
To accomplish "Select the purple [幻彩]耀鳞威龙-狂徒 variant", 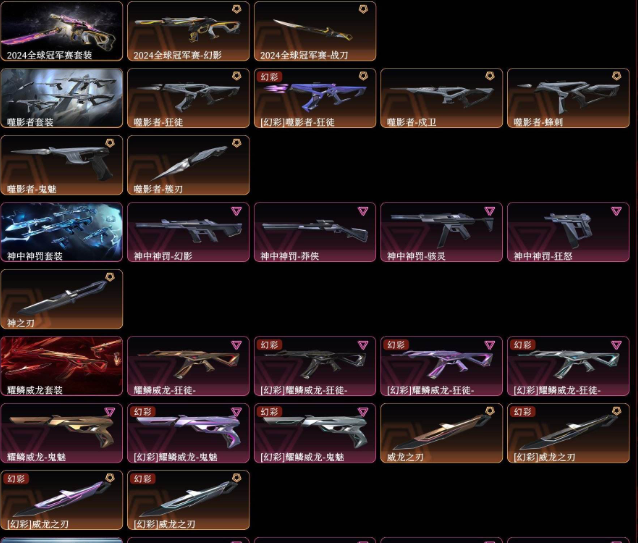I will [441, 366].
